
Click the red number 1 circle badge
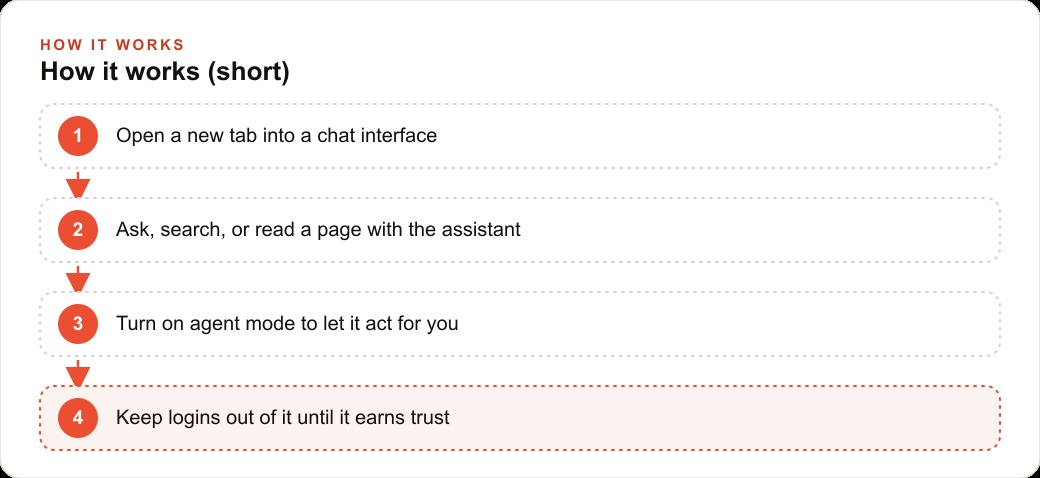click(x=78, y=136)
